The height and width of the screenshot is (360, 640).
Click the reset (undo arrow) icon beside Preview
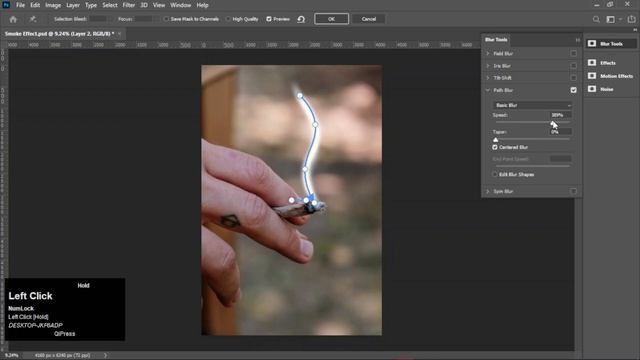301,19
